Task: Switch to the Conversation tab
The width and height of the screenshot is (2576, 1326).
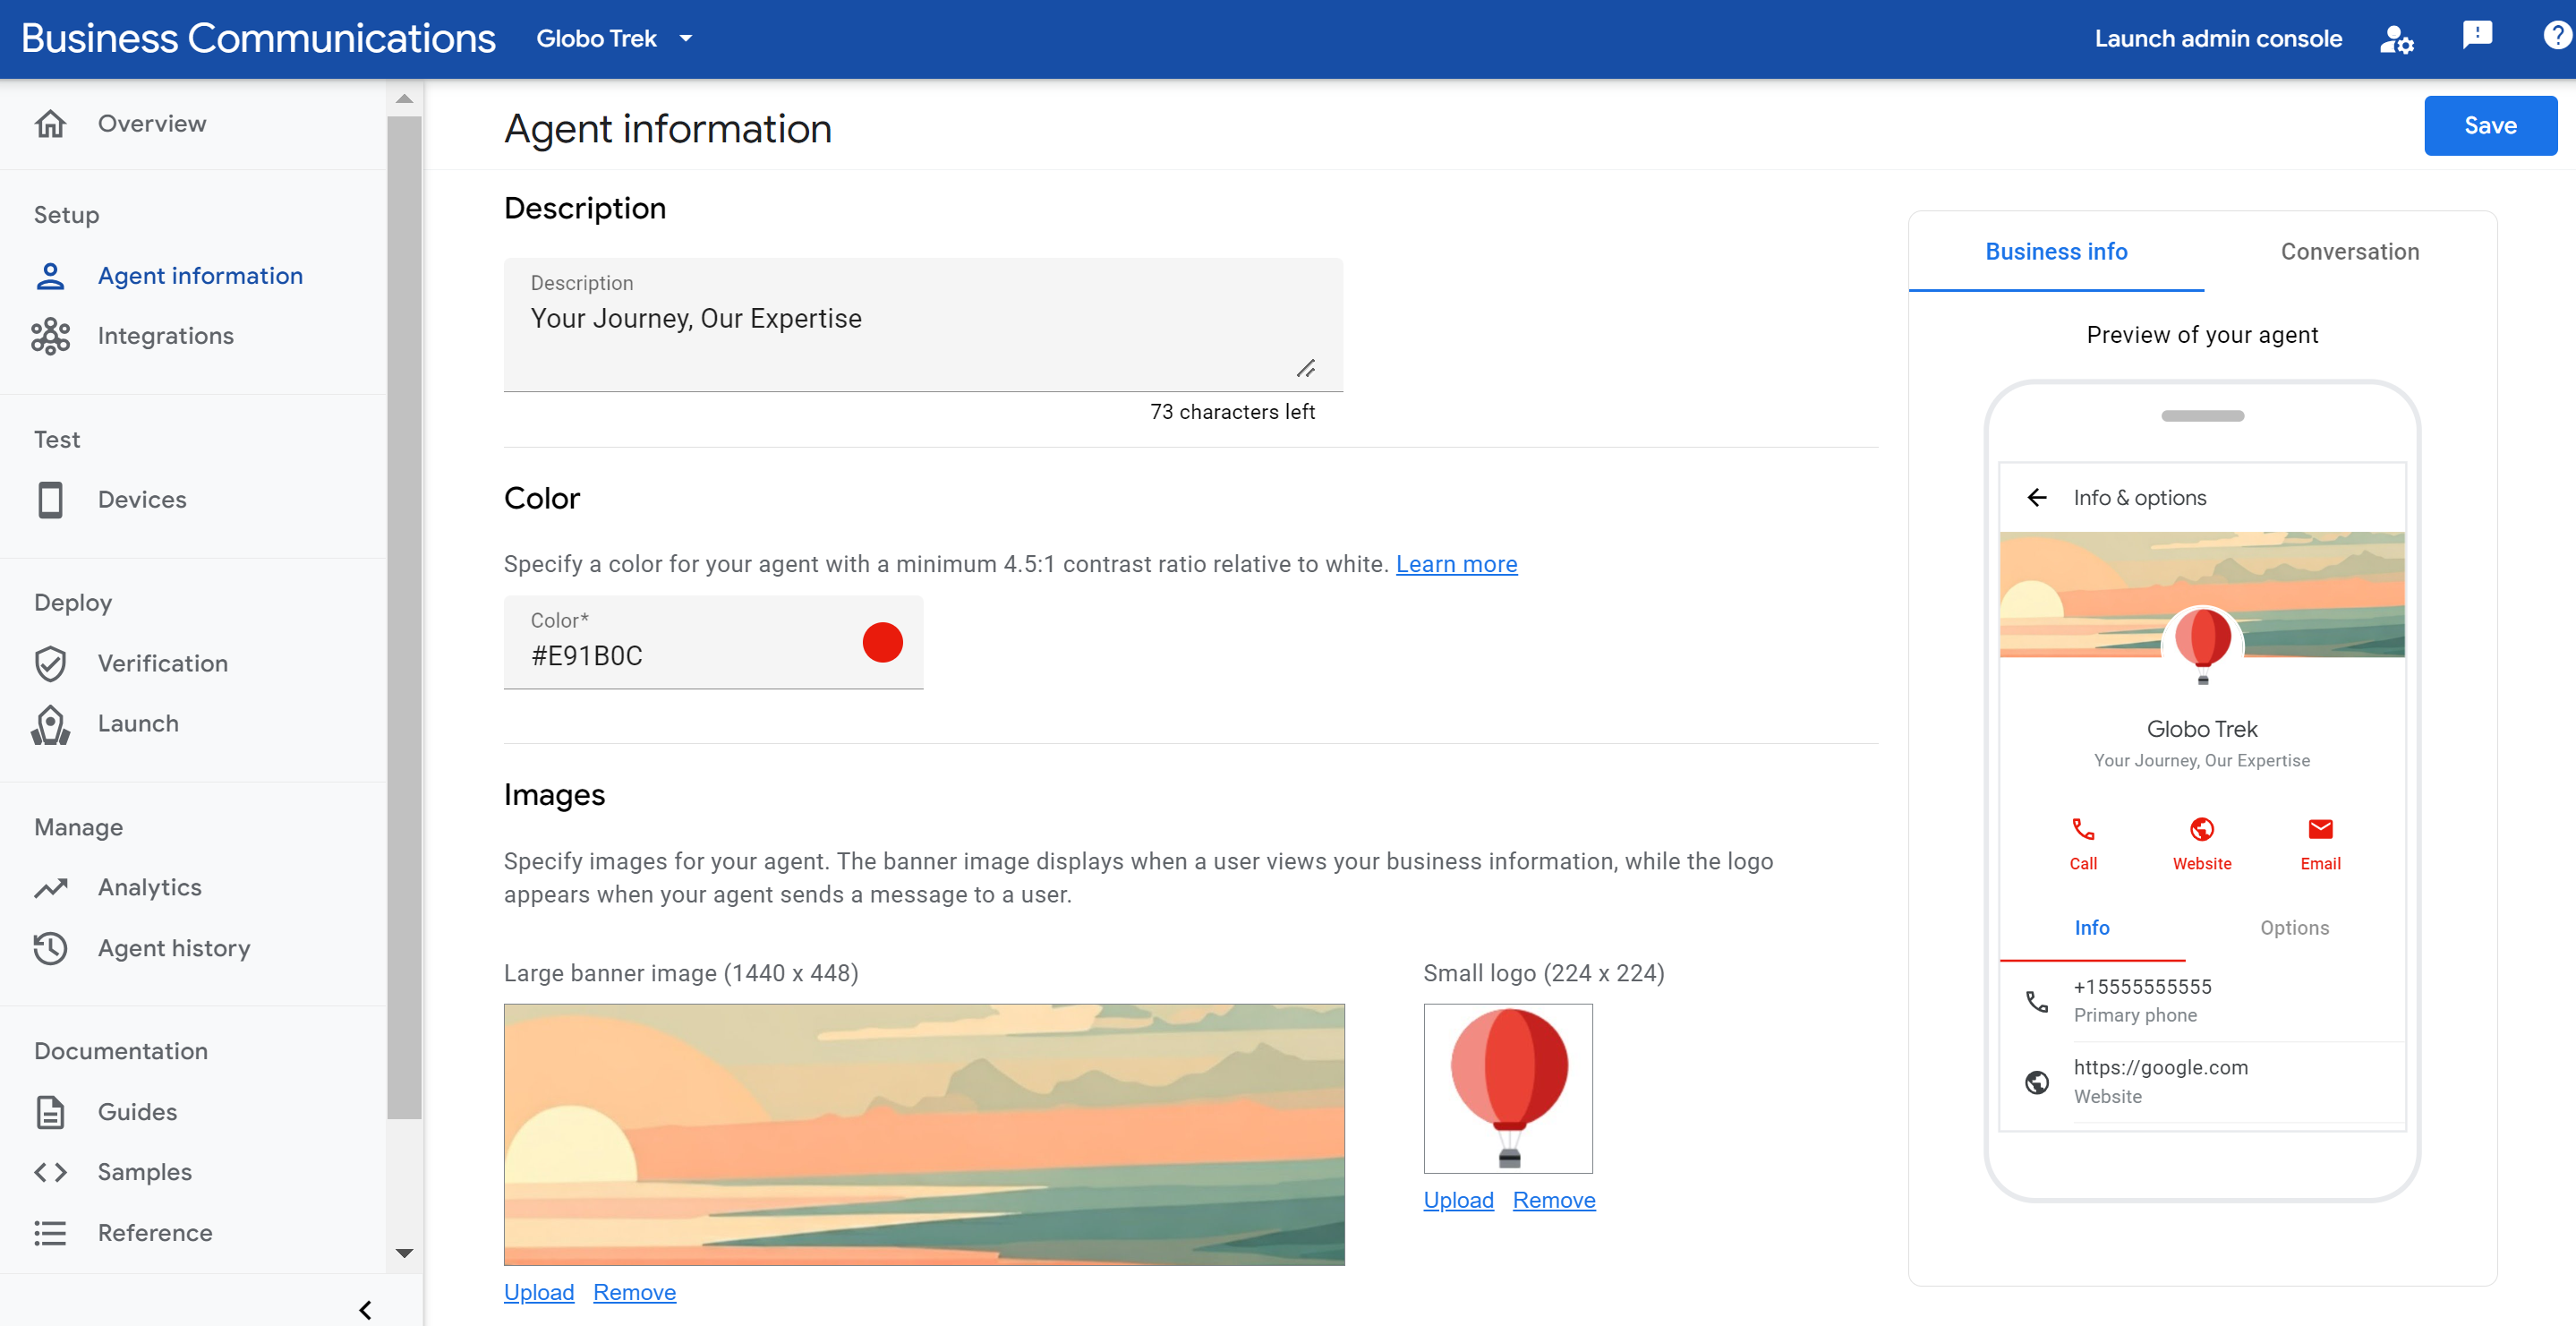Action: click(2351, 251)
